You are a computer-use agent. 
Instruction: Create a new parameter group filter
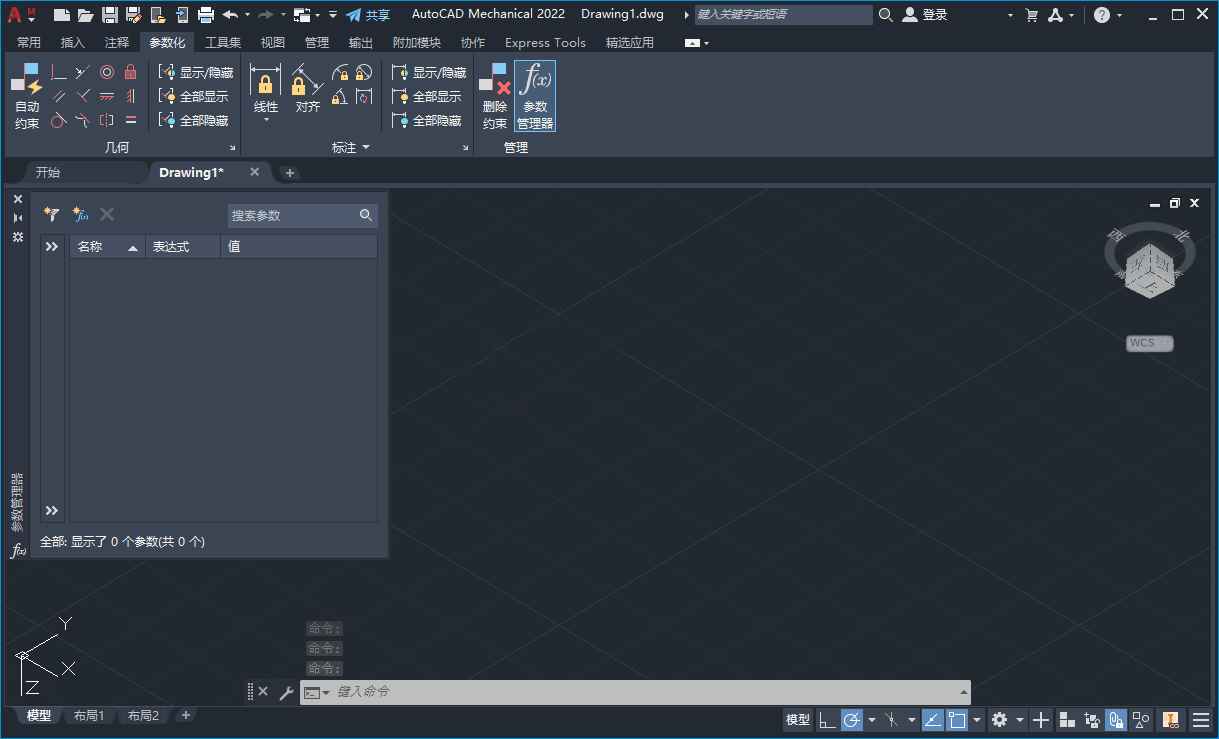(51, 215)
